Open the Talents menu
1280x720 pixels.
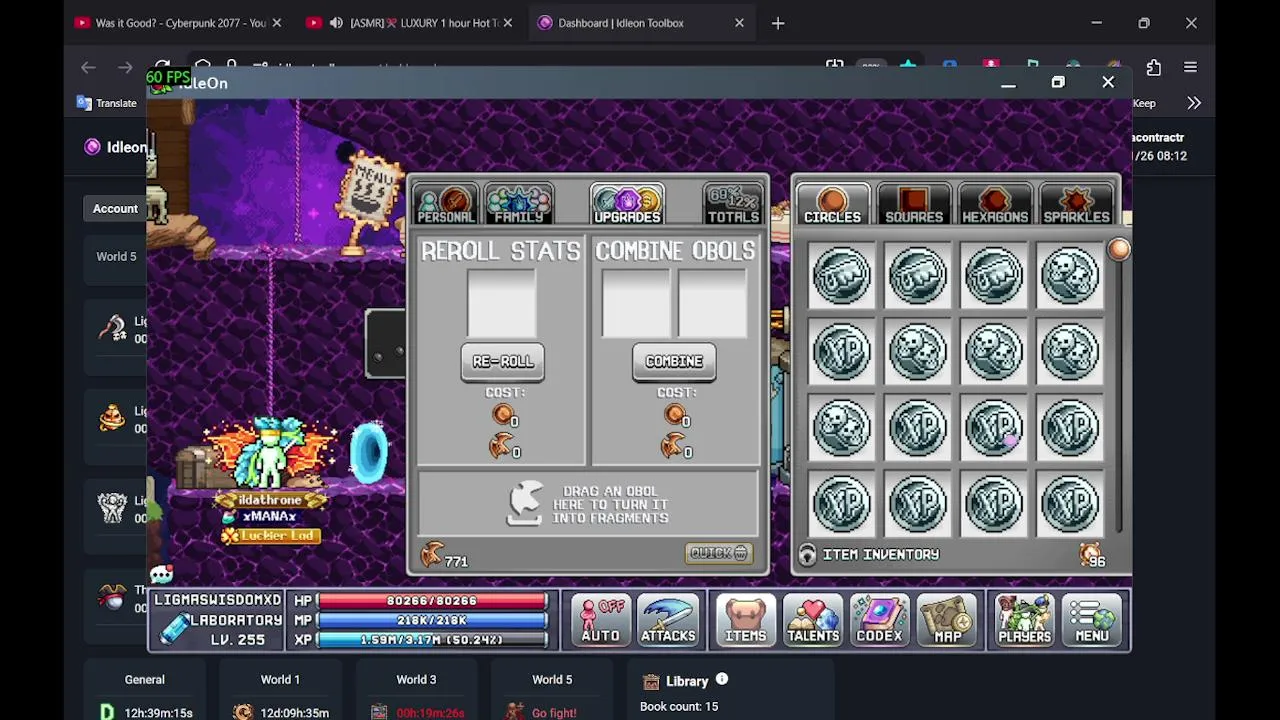coord(812,619)
